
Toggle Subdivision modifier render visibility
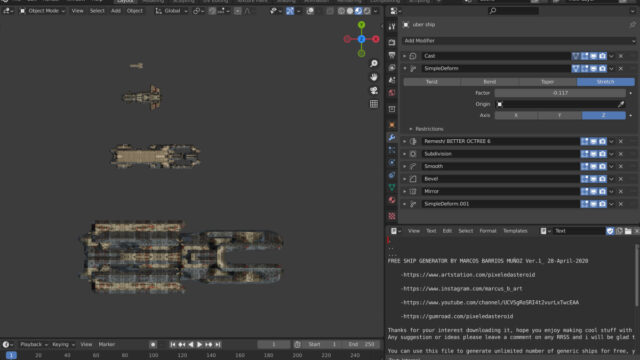tap(602, 154)
